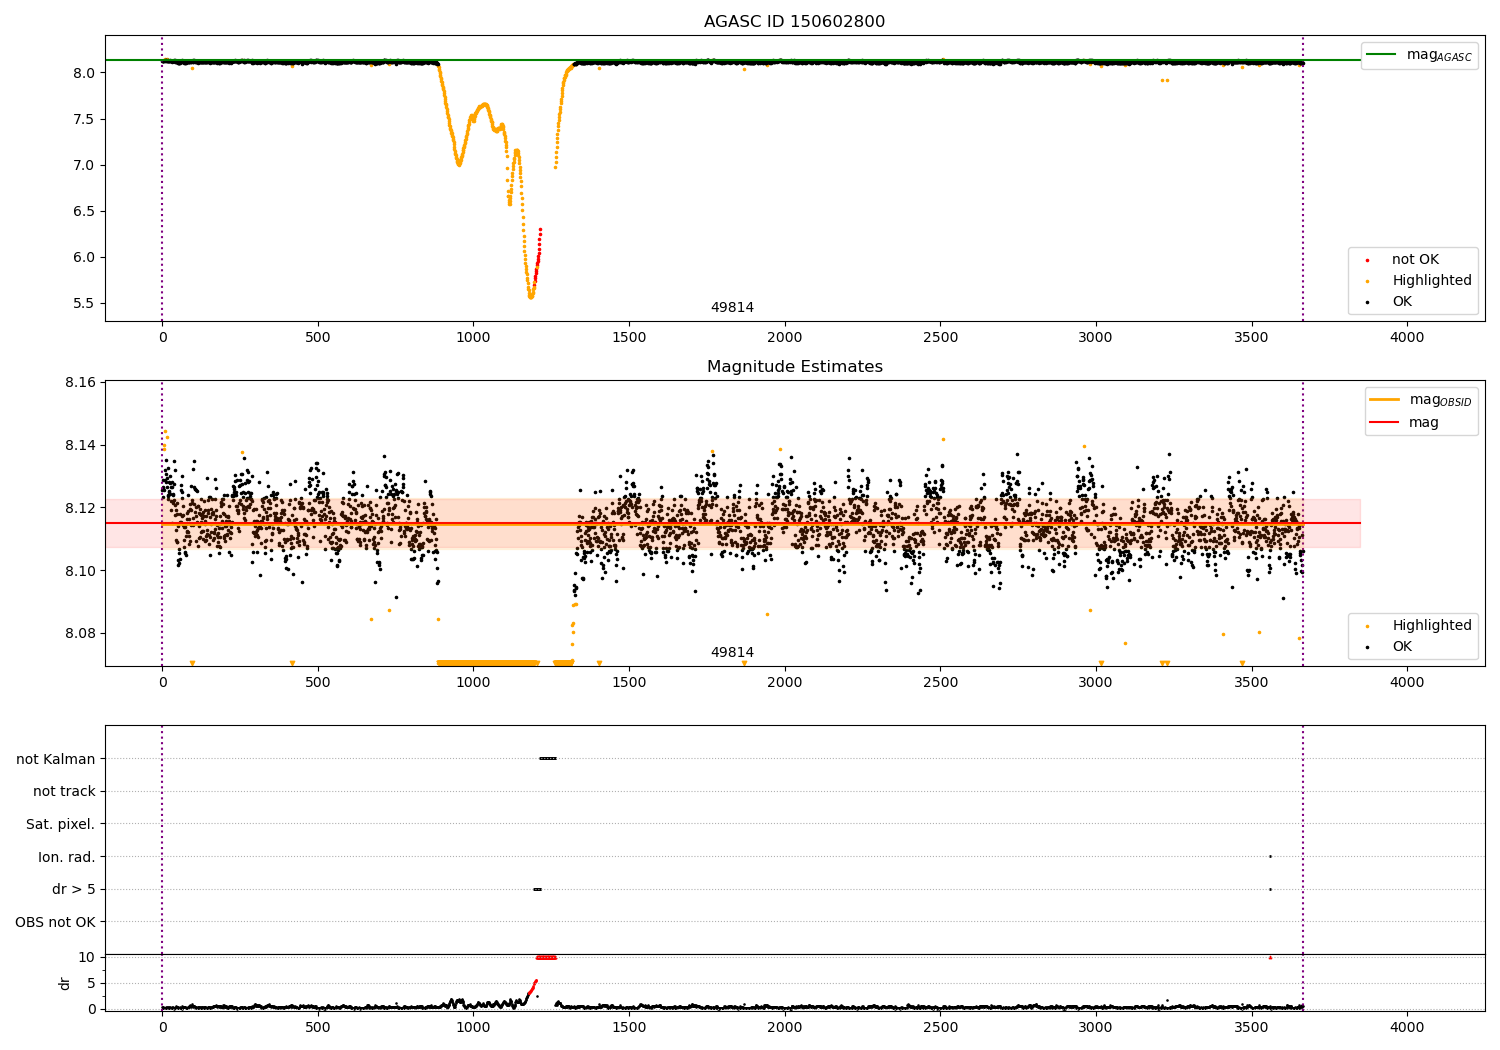Click "Highlighted" in the Magnitude Estimates legend

(1416, 625)
